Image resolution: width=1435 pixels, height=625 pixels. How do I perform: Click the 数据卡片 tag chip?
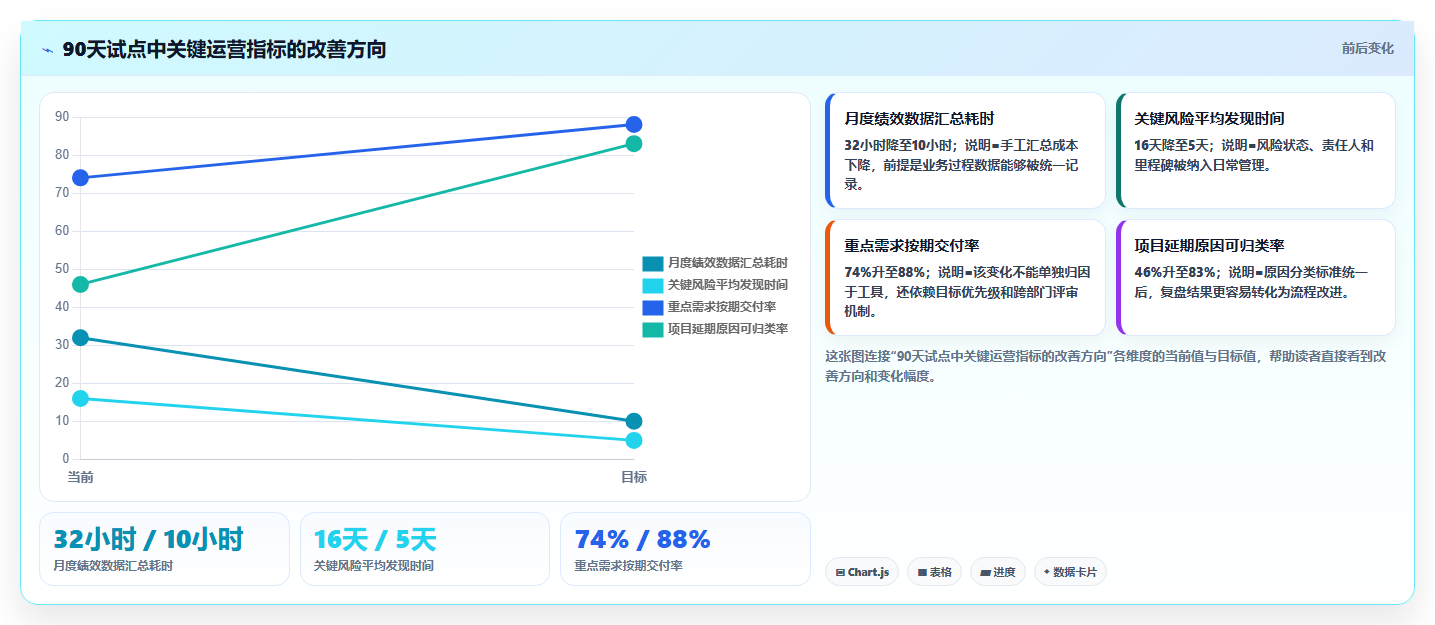coord(1070,572)
